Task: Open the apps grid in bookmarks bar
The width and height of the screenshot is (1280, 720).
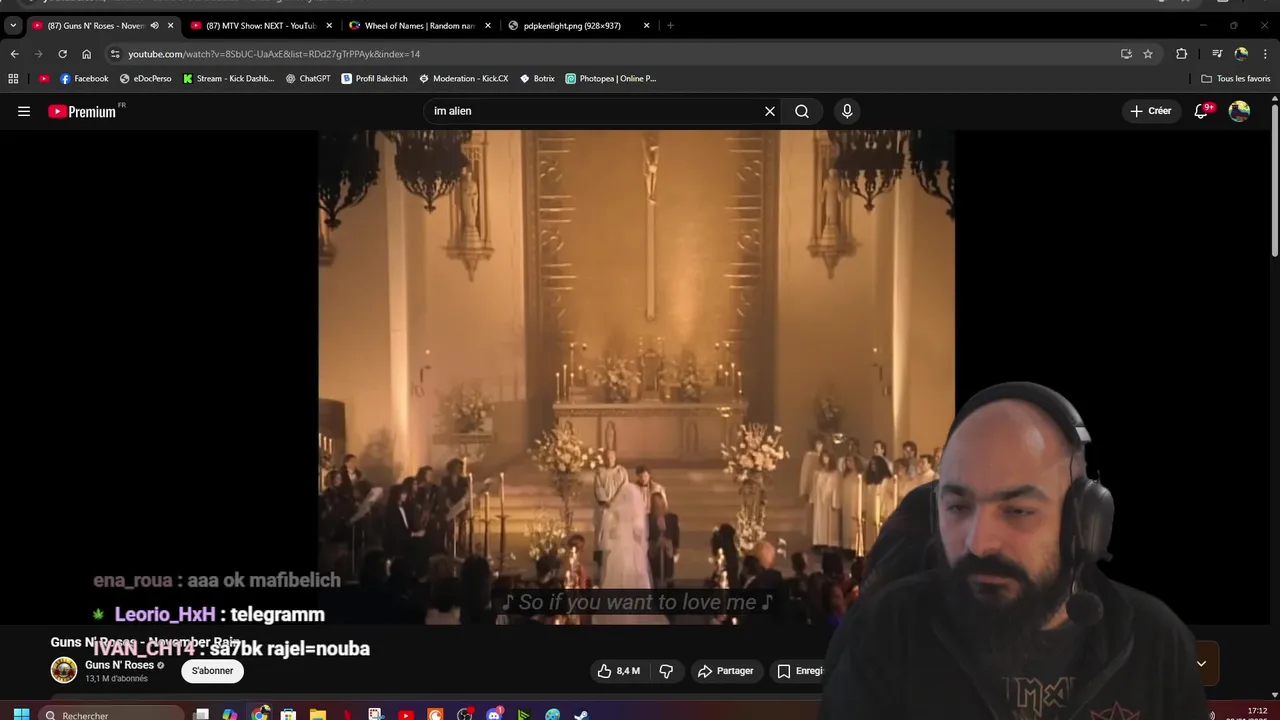Action: 13,78
